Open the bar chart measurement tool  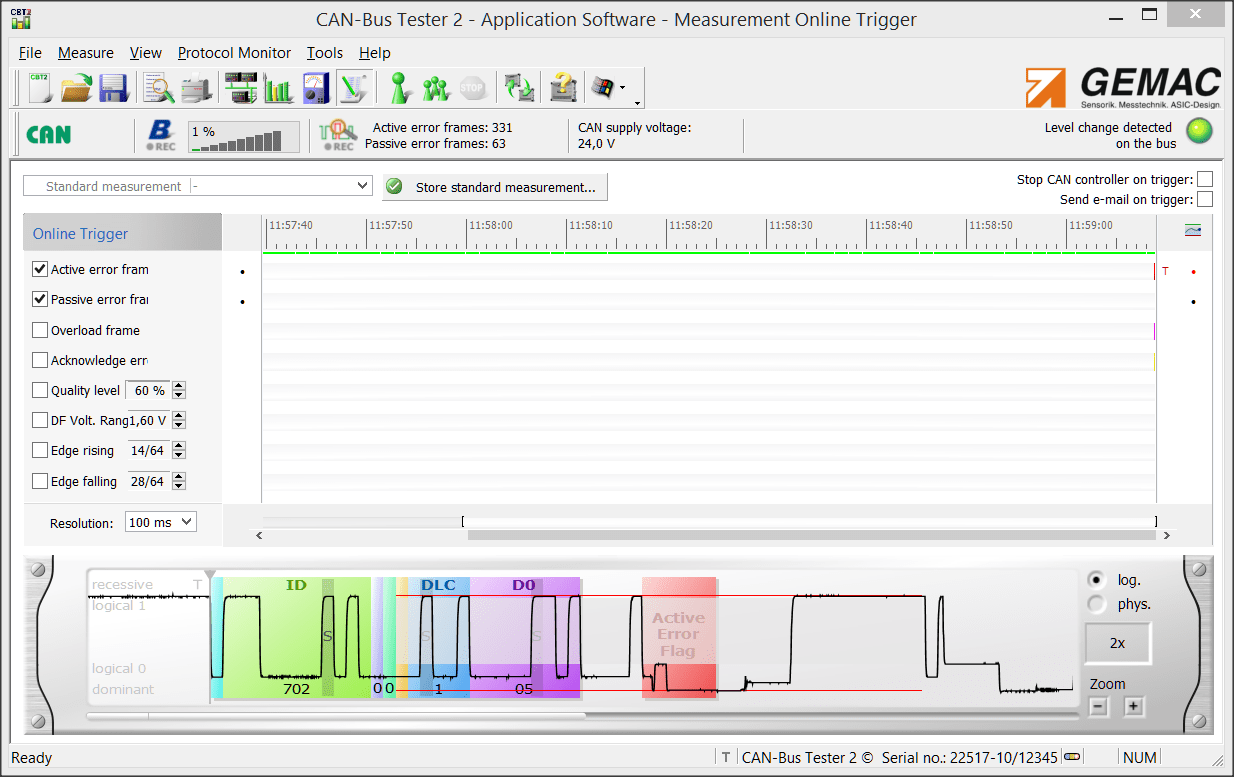[278, 88]
